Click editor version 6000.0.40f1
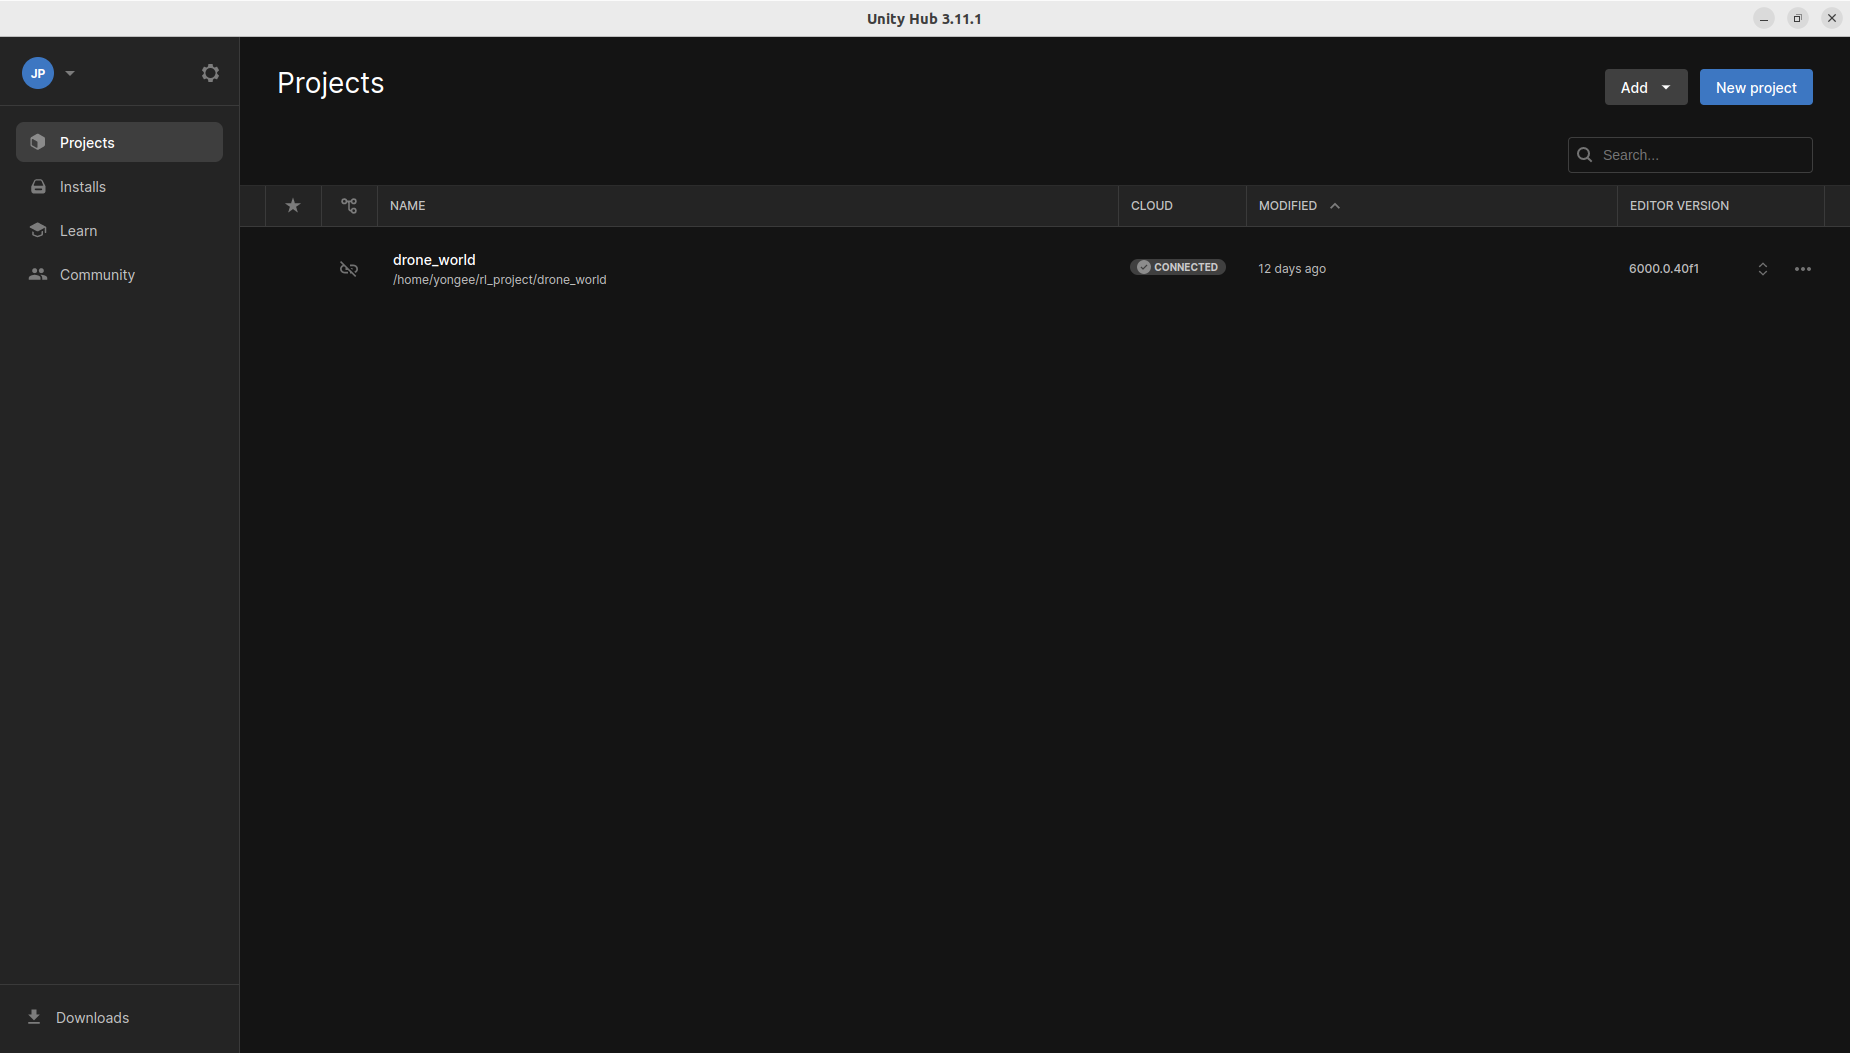Image resolution: width=1850 pixels, height=1053 pixels. (1664, 269)
